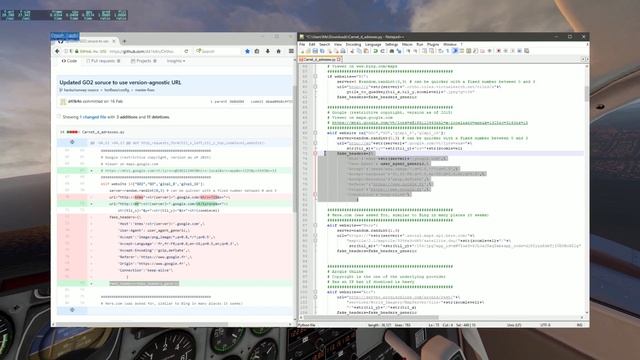Click "INS" in Notepad++ status bar
This screenshot has height=360, width=640.
click(x=580, y=325)
